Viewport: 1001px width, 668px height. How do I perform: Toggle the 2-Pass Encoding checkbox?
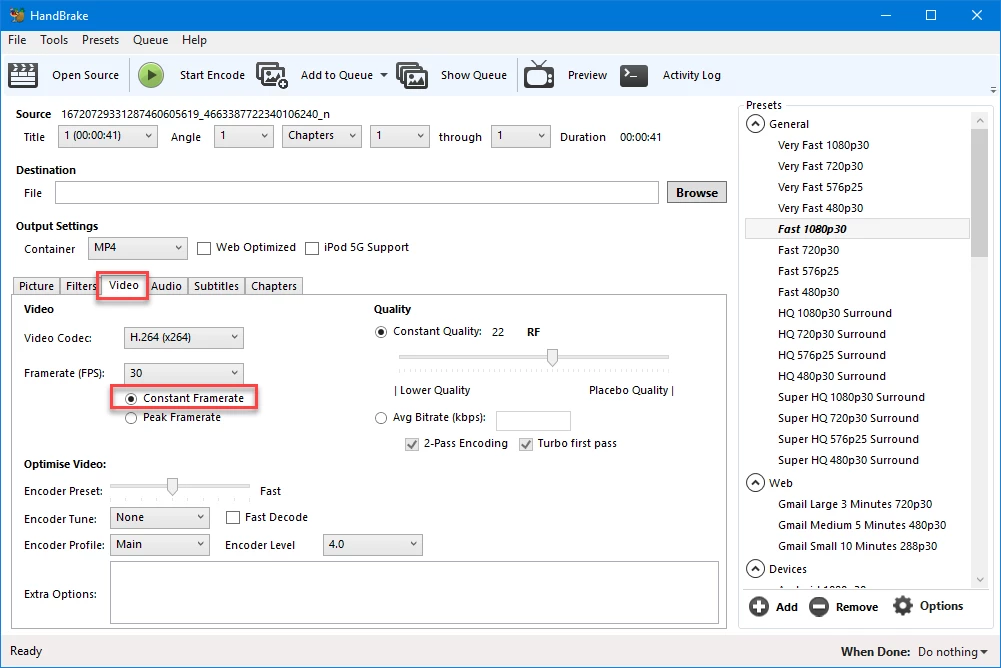pyautogui.click(x=412, y=444)
